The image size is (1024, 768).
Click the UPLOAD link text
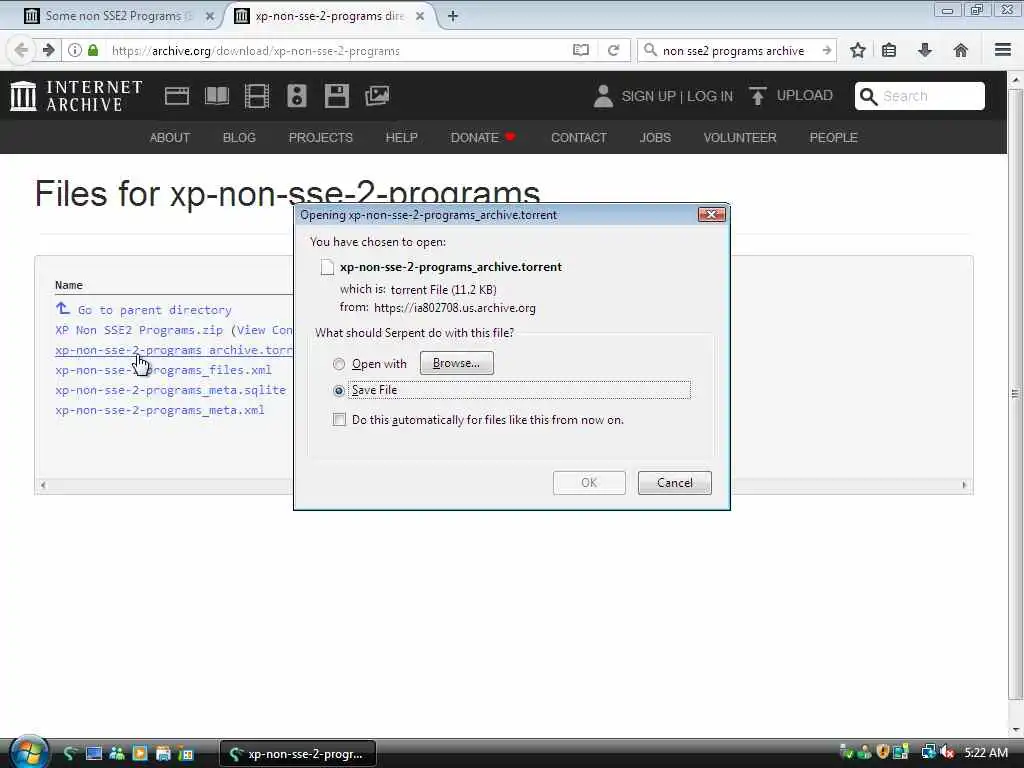click(x=805, y=95)
